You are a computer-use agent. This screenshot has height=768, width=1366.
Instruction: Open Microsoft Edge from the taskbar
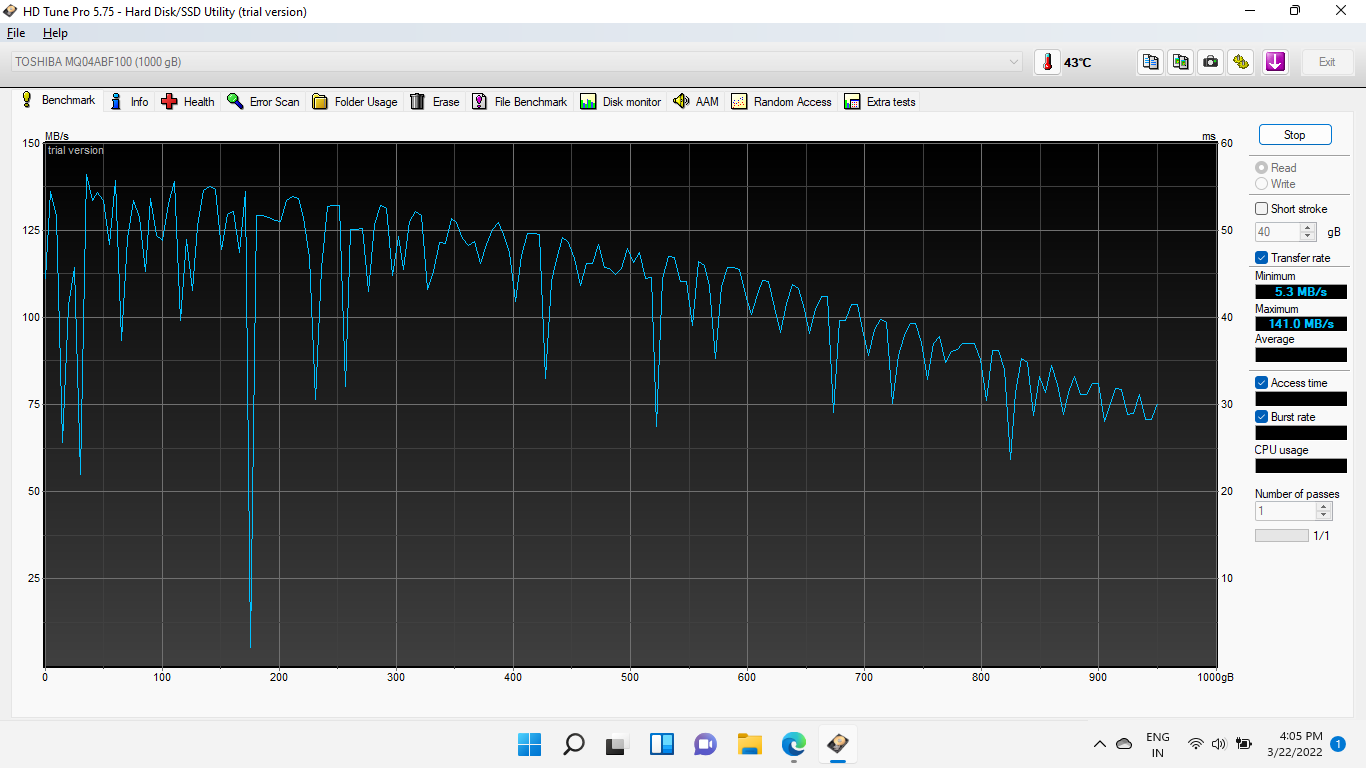793,744
